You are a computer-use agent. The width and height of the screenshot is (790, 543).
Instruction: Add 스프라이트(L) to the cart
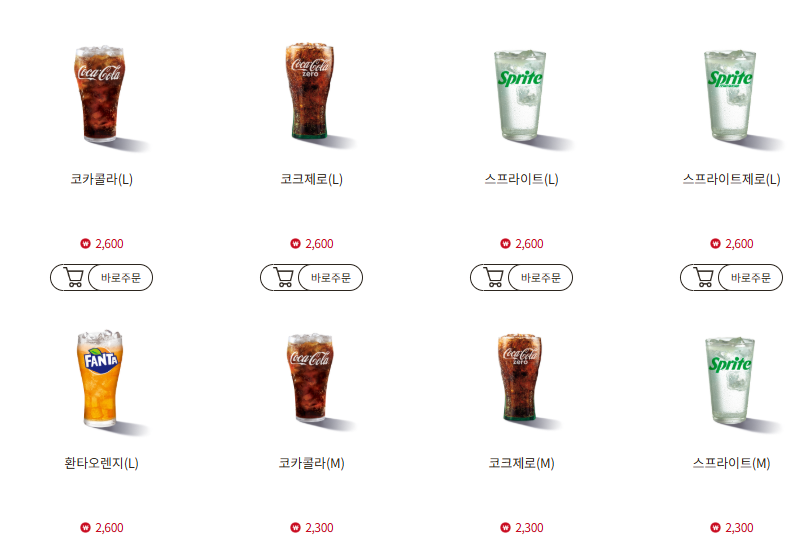pyautogui.click(x=494, y=278)
